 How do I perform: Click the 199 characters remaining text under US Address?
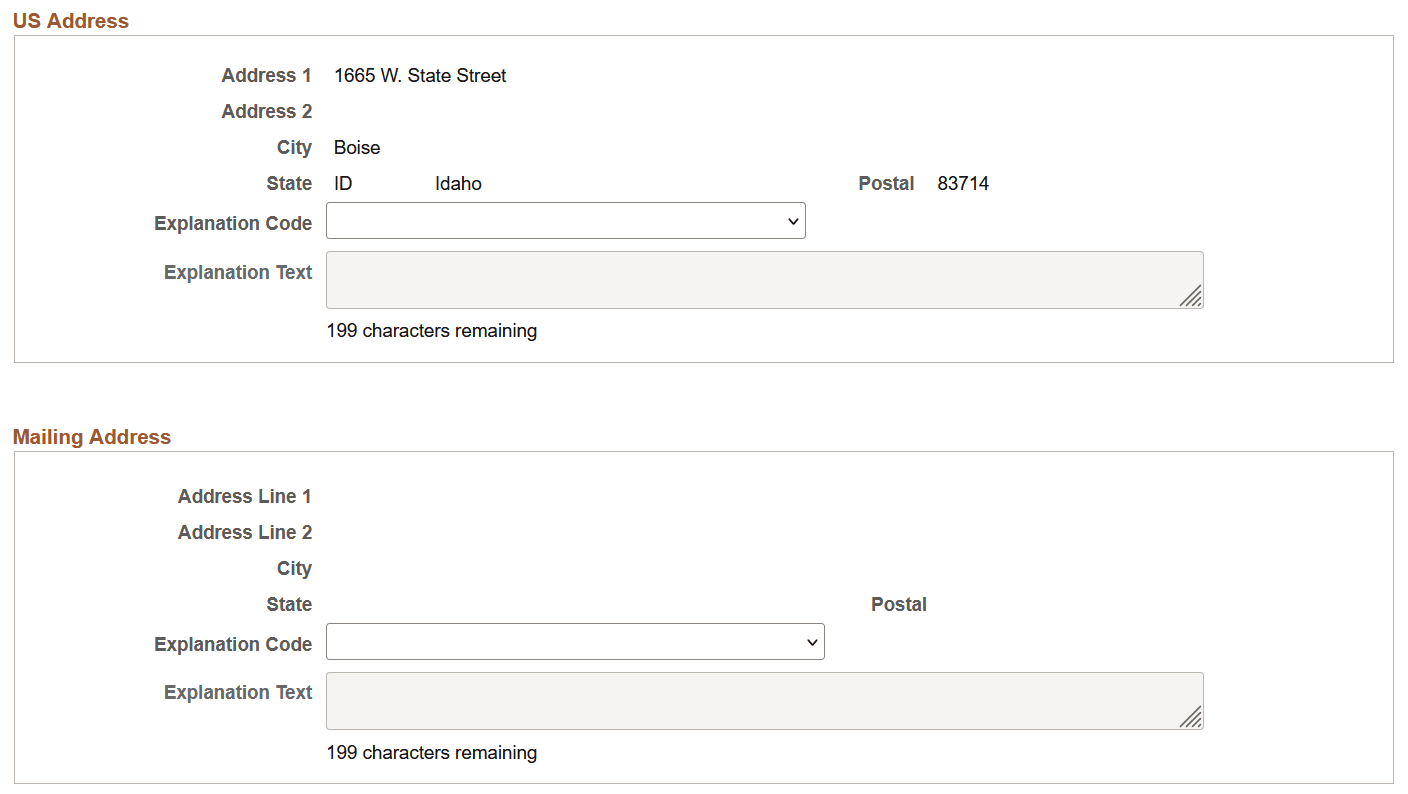pos(431,330)
